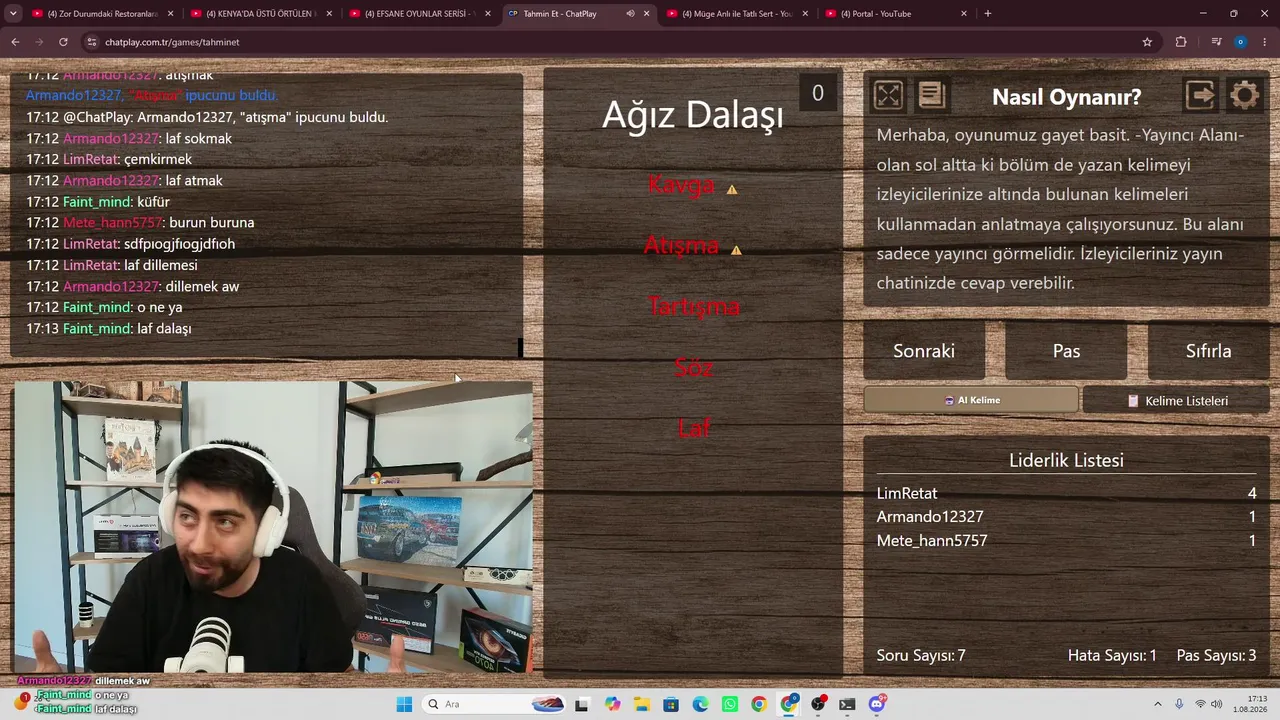
Task: Switch to the Portal - YouTube tab
Action: click(896, 14)
